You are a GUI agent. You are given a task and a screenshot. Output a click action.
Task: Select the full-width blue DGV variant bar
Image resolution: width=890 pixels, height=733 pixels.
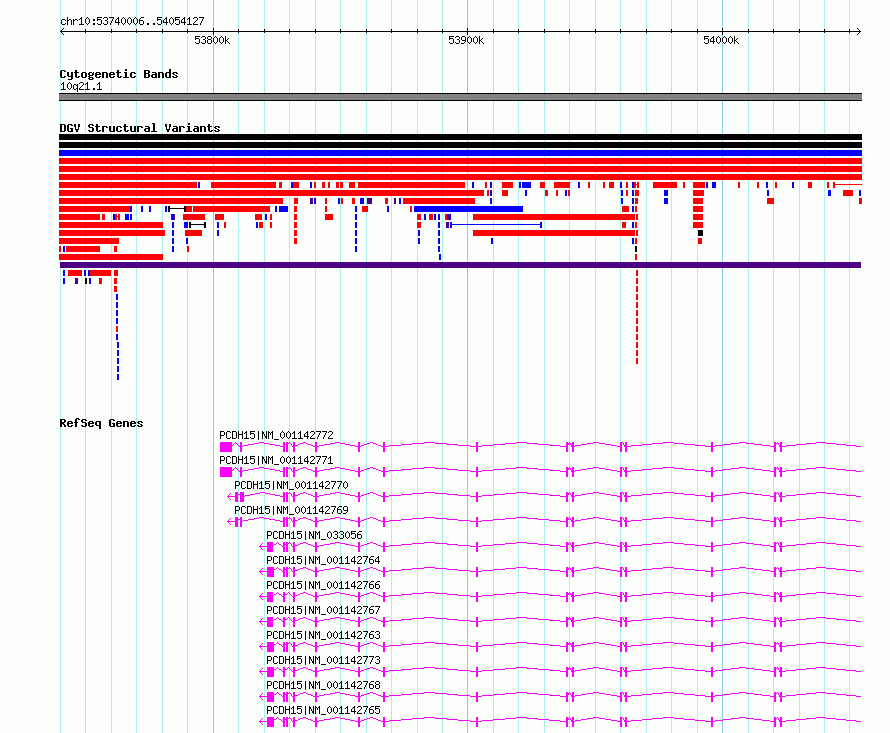[x=460, y=153]
